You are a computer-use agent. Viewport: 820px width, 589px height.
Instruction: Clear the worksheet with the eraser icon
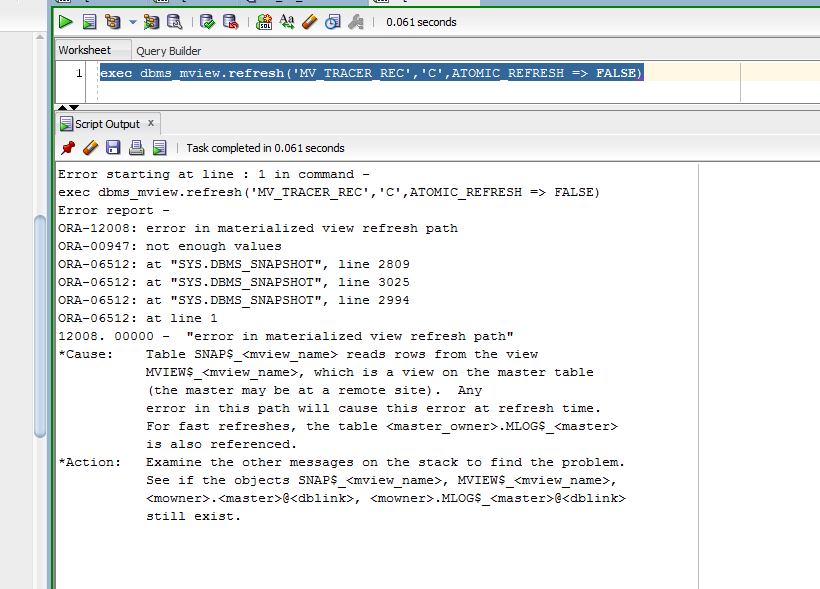pyautogui.click(x=310, y=21)
